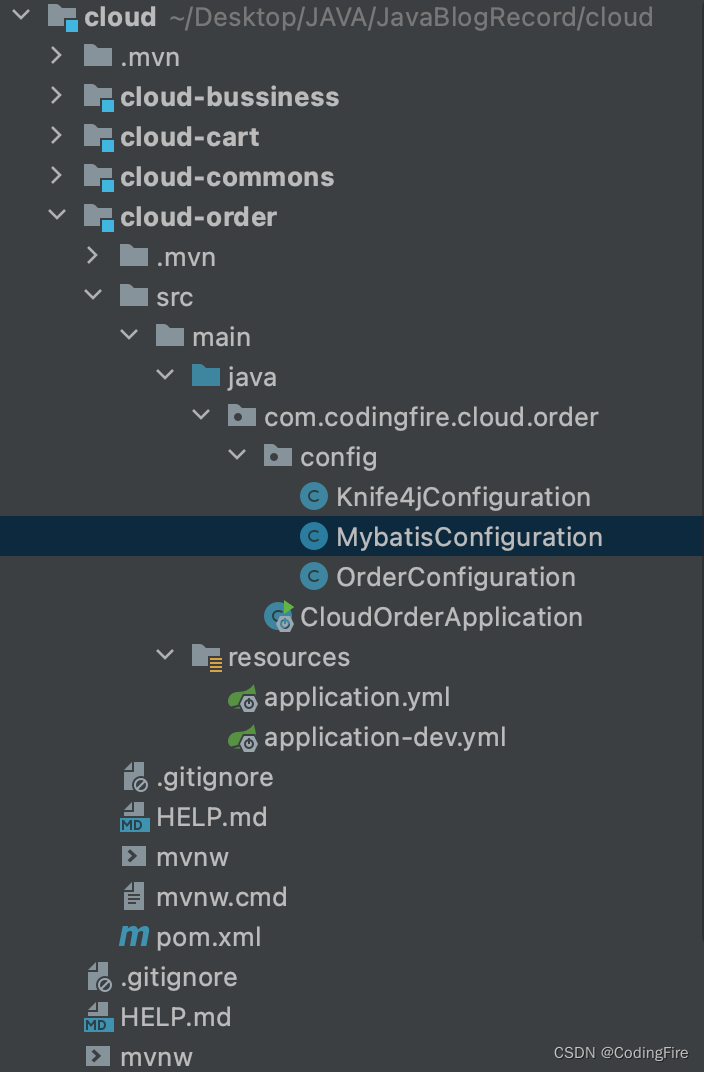
Task: Select the application-dev.yml file
Action: pyautogui.click(x=385, y=737)
